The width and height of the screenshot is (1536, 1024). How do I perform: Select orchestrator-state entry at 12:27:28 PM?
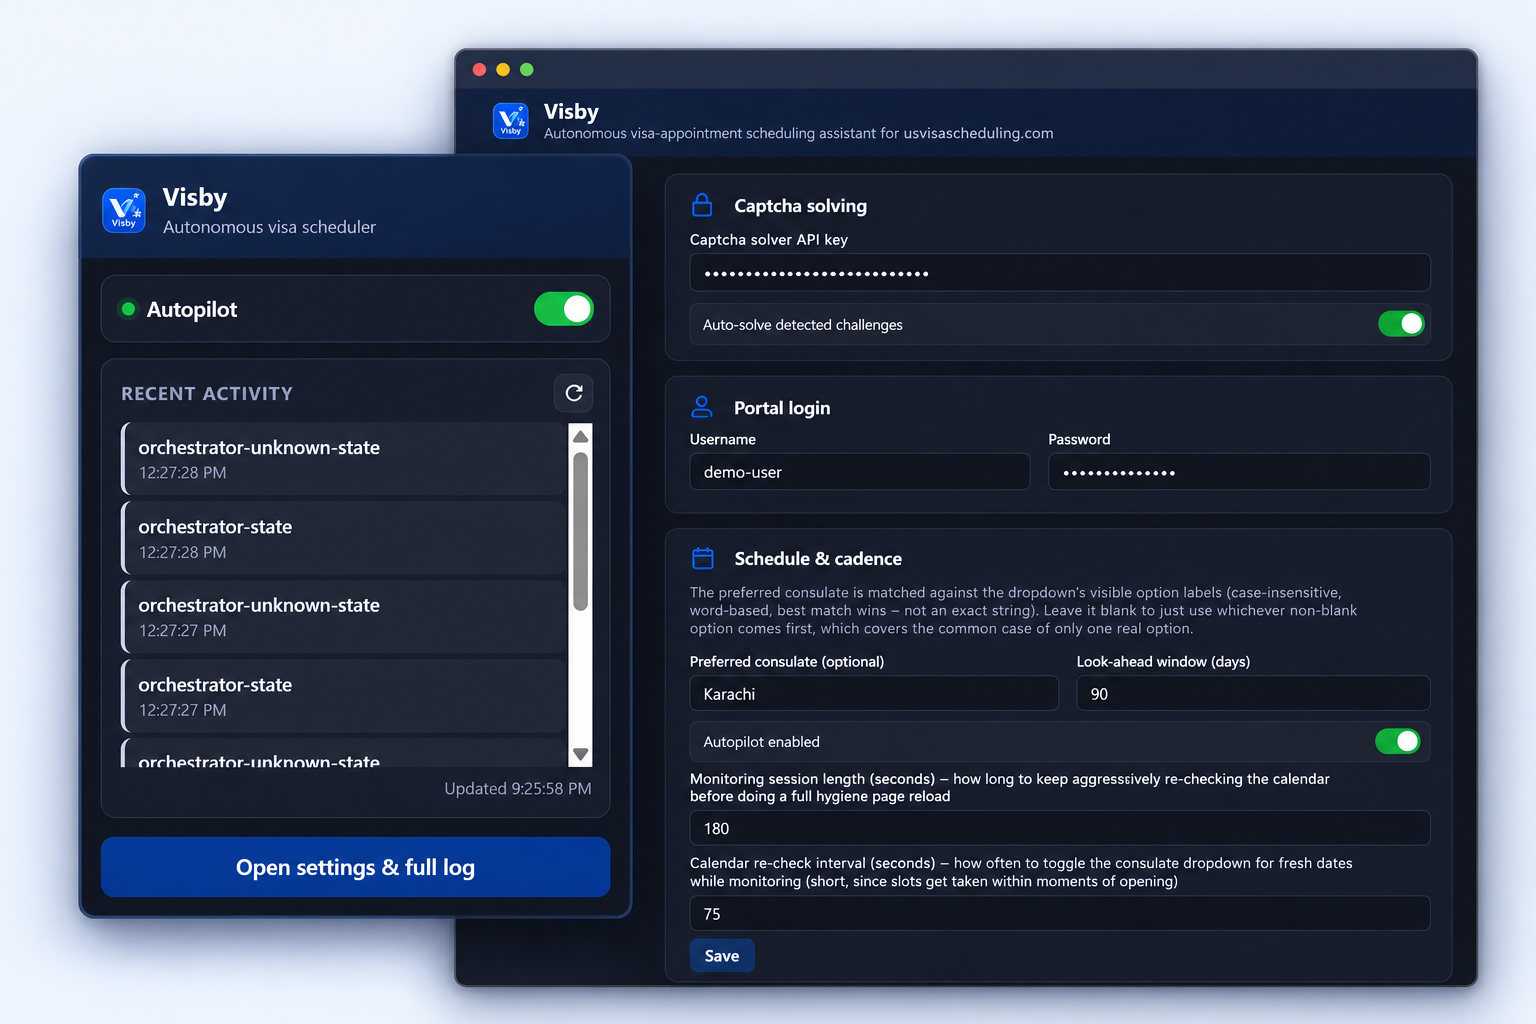point(344,538)
